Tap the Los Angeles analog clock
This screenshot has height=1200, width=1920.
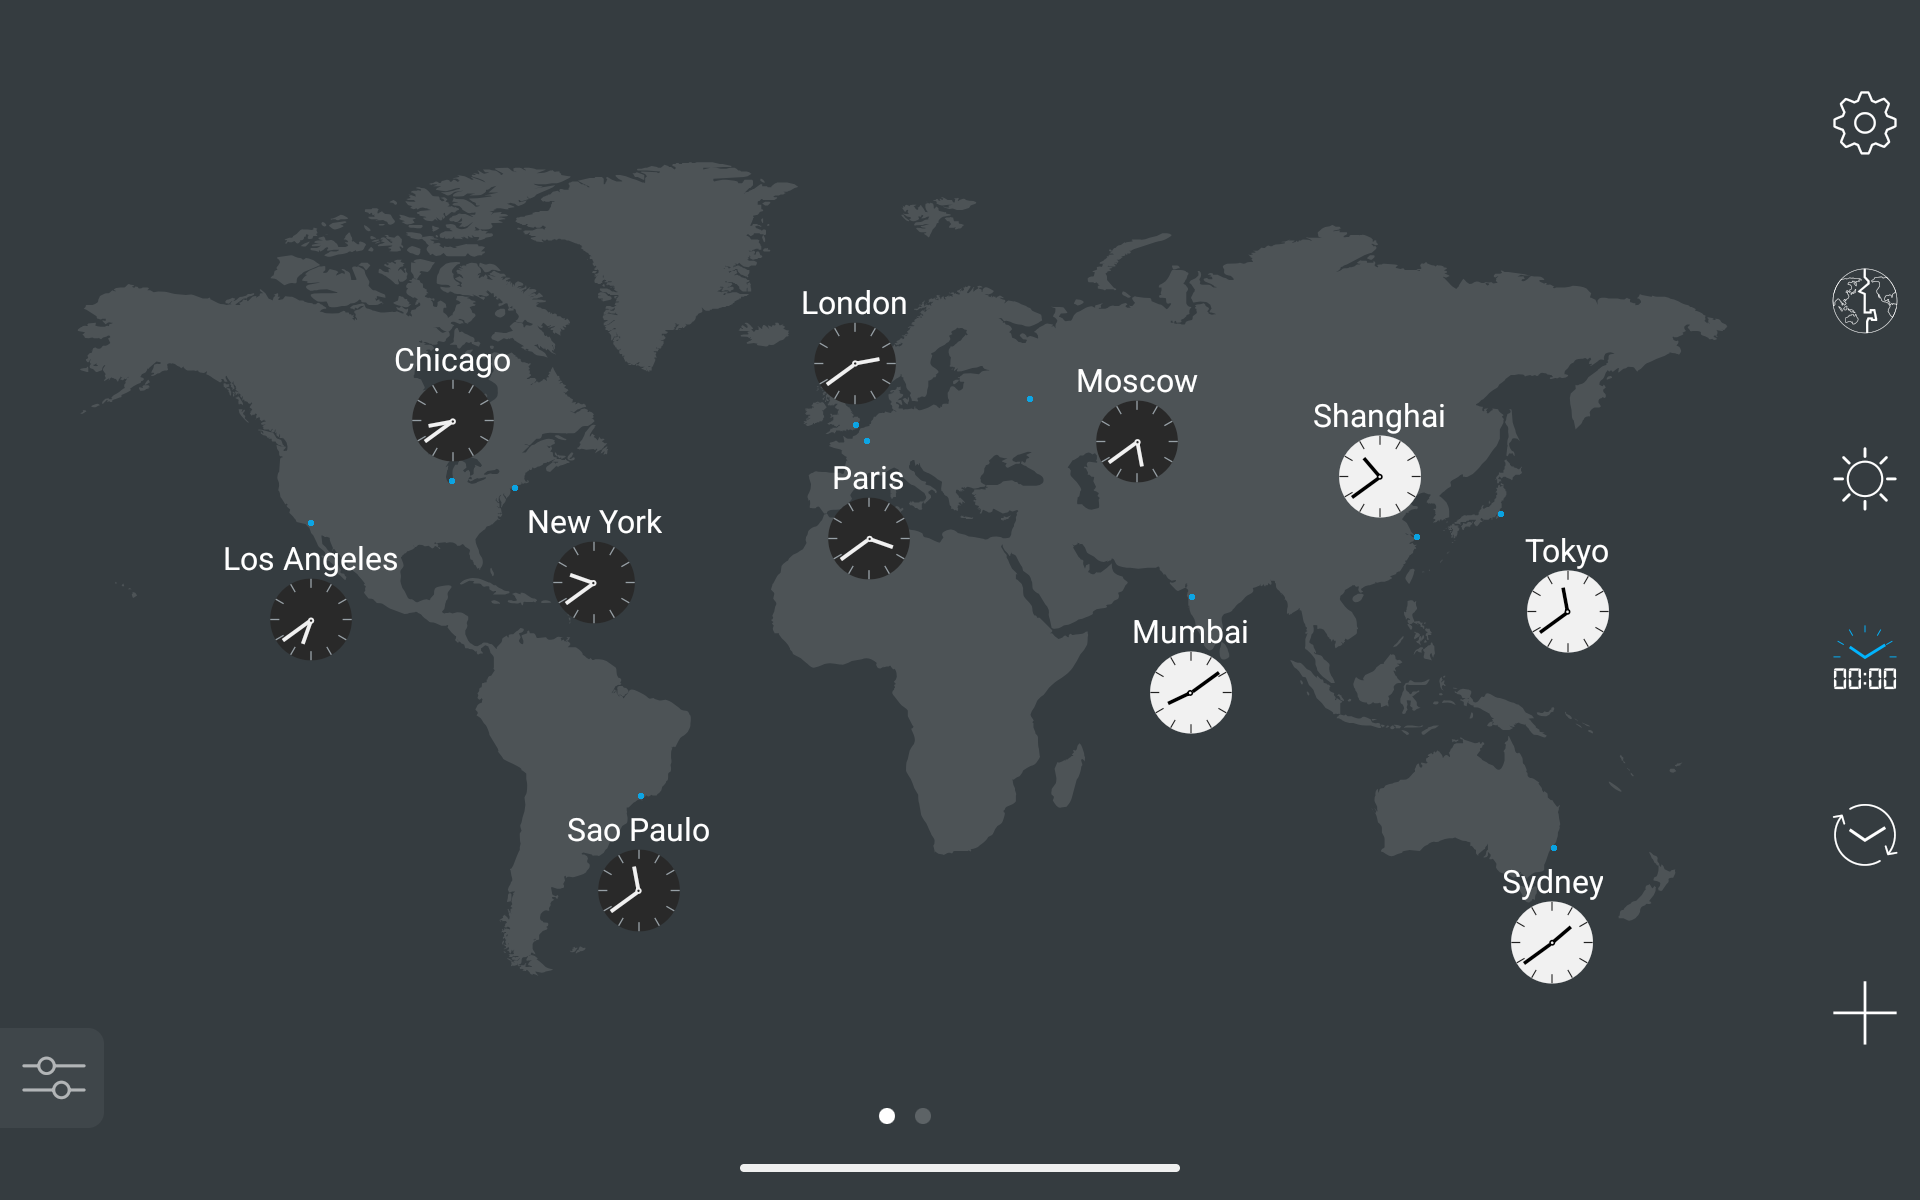[x=311, y=620]
